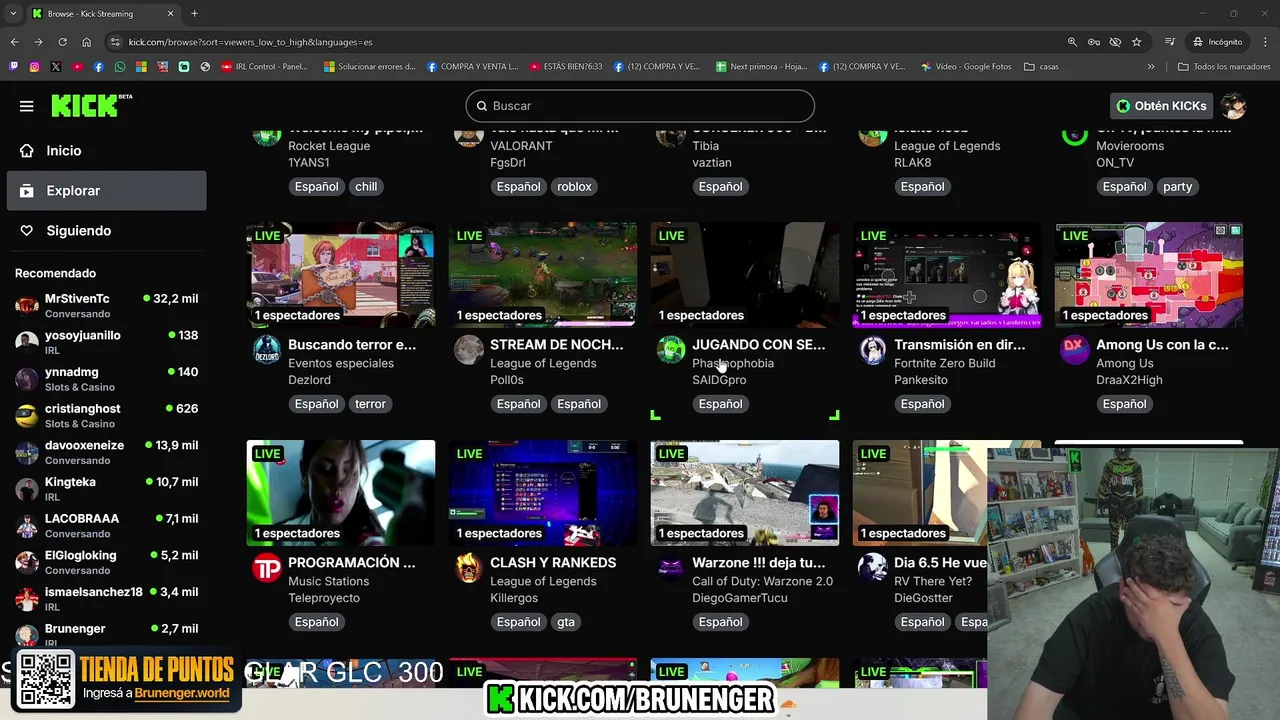The width and height of the screenshot is (1280, 720).
Task: Open cristianghost recommended channel
Action: [106, 416]
